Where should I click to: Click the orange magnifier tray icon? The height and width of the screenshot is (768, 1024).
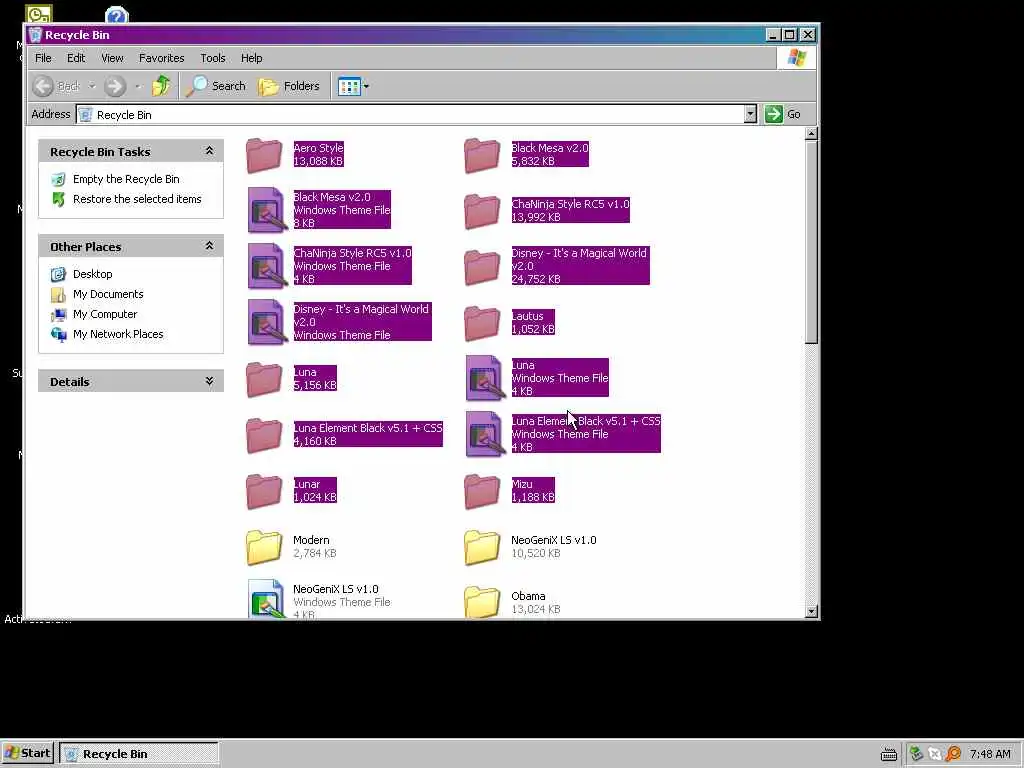click(x=953, y=754)
